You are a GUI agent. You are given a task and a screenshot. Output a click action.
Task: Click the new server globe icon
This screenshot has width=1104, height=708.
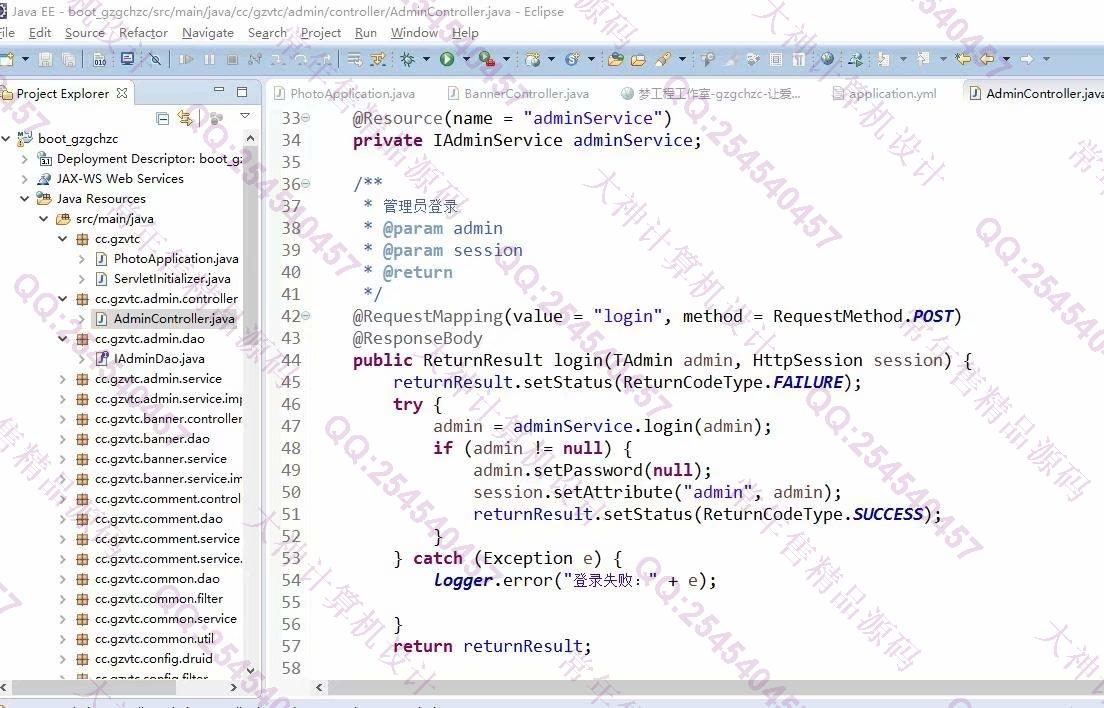[x=533, y=60]
